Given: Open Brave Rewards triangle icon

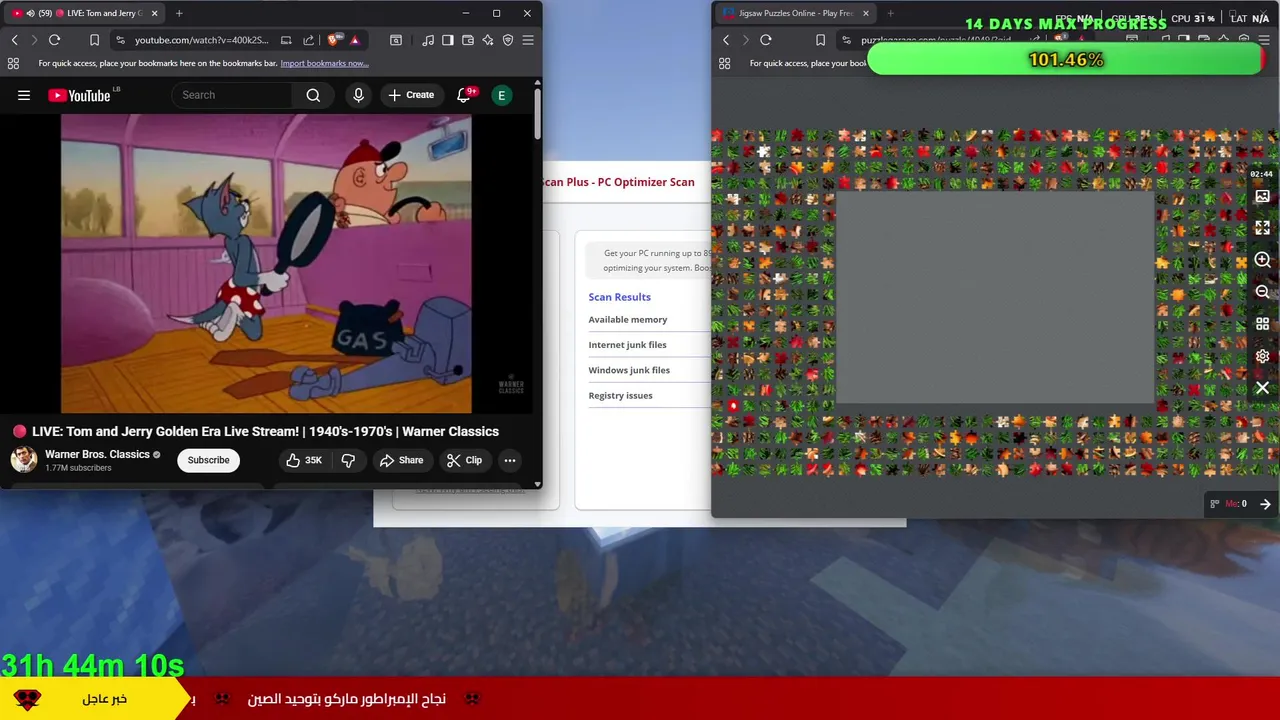Looking at the screenshot, I should (354, 40).
